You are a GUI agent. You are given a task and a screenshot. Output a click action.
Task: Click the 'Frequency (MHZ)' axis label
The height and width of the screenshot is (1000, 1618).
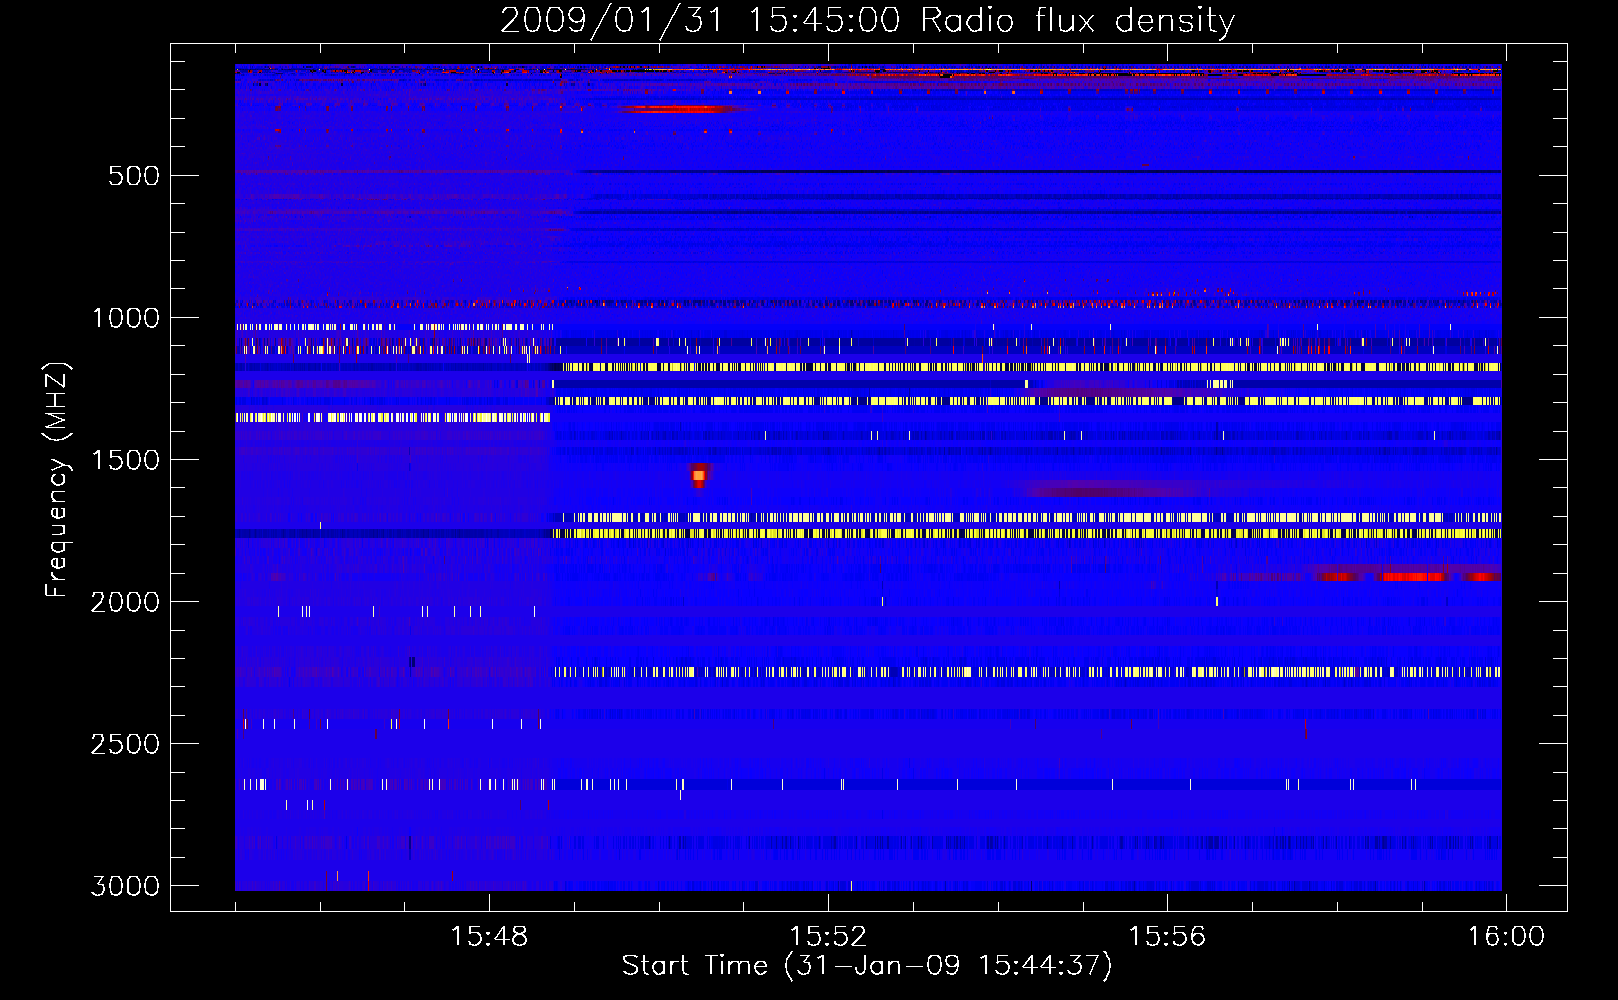tap(57, 480)
